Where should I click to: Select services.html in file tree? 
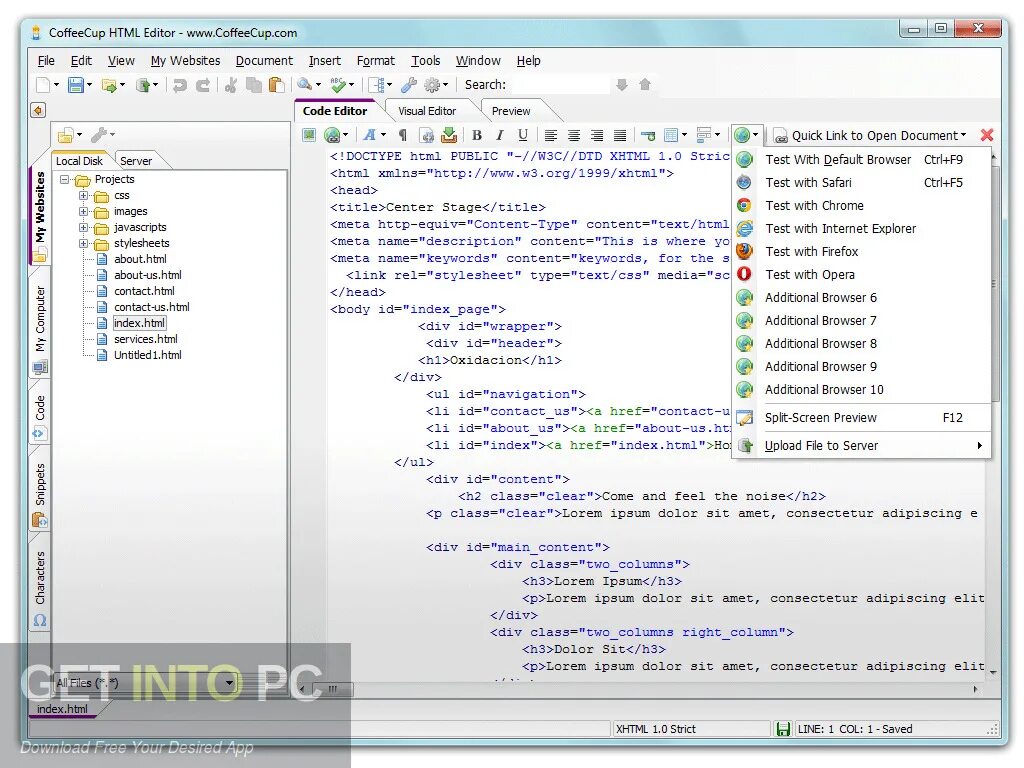pos(146,339)
